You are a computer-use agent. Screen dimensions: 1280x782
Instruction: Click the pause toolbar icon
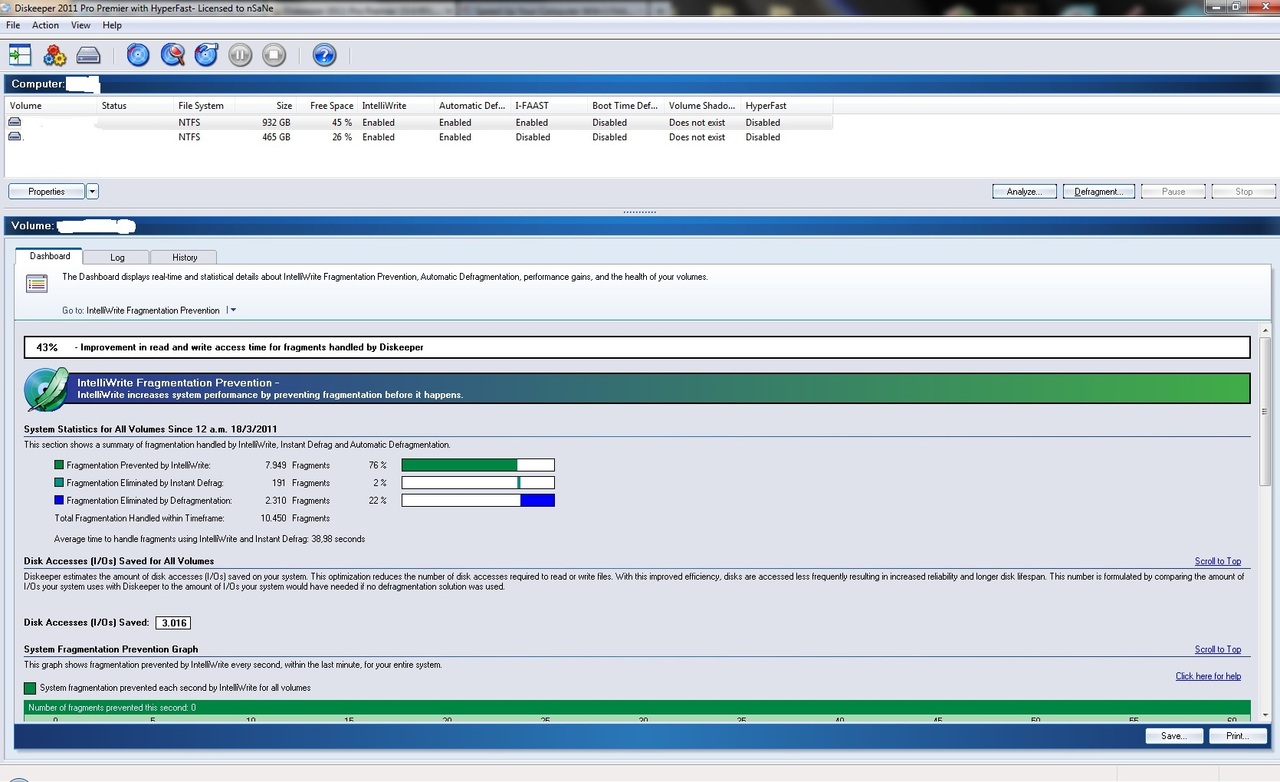[x=240, y=55]
